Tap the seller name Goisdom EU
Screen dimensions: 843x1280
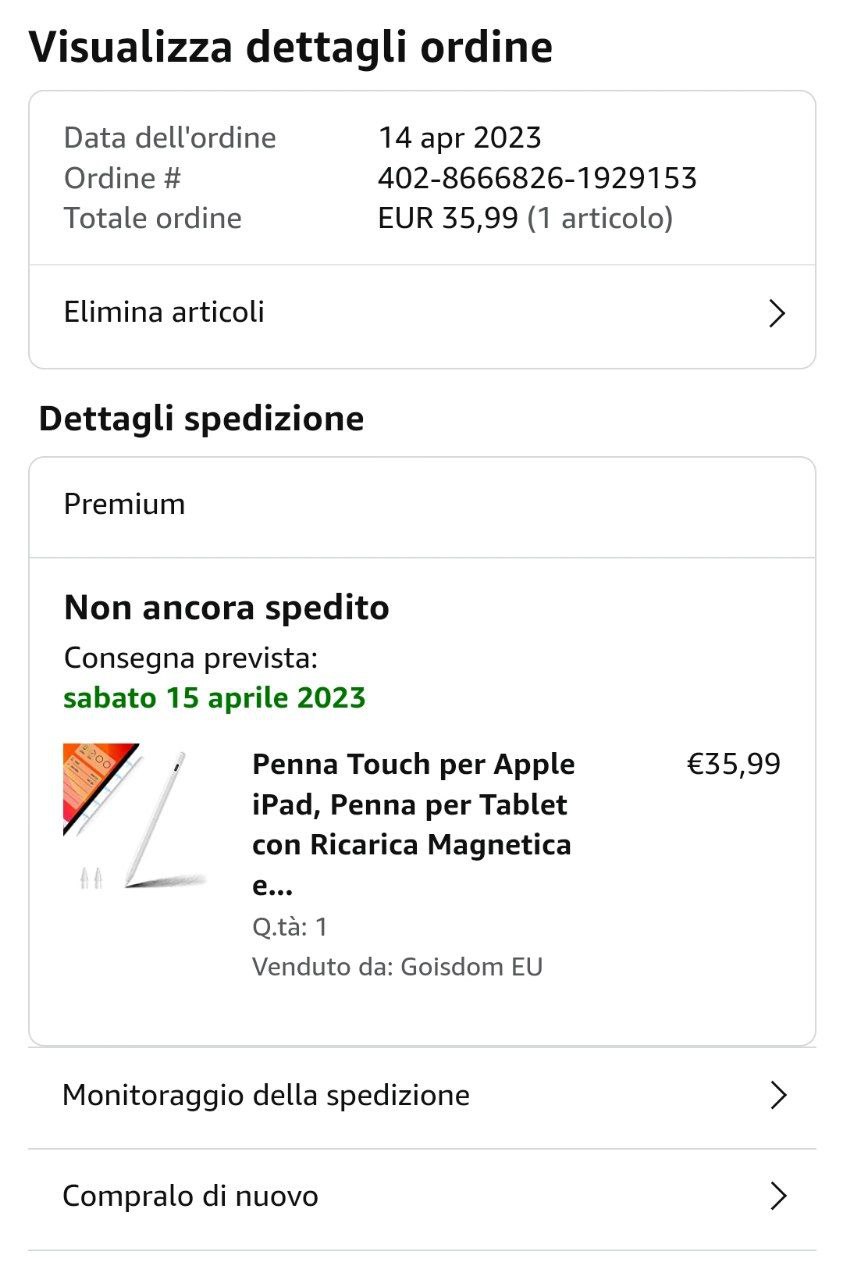[x=471, y=967]
